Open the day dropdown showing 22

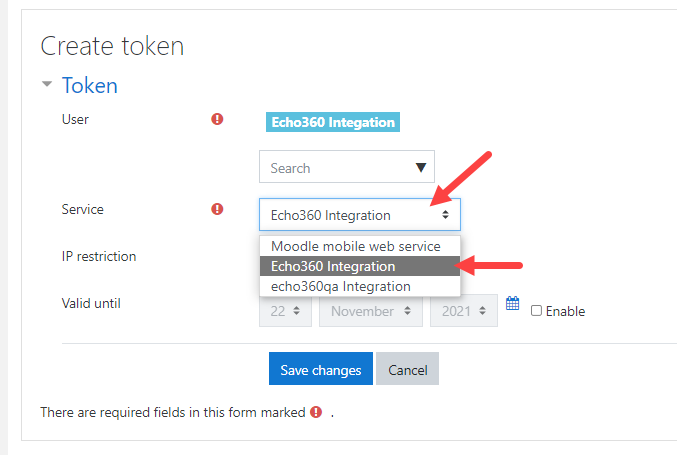[285, 311]
